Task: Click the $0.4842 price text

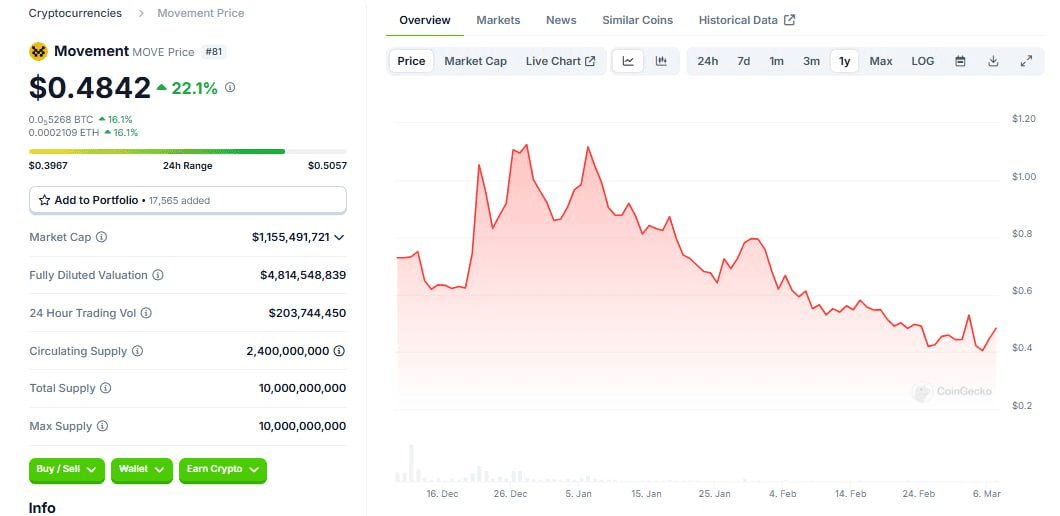Action: [89, 88]
